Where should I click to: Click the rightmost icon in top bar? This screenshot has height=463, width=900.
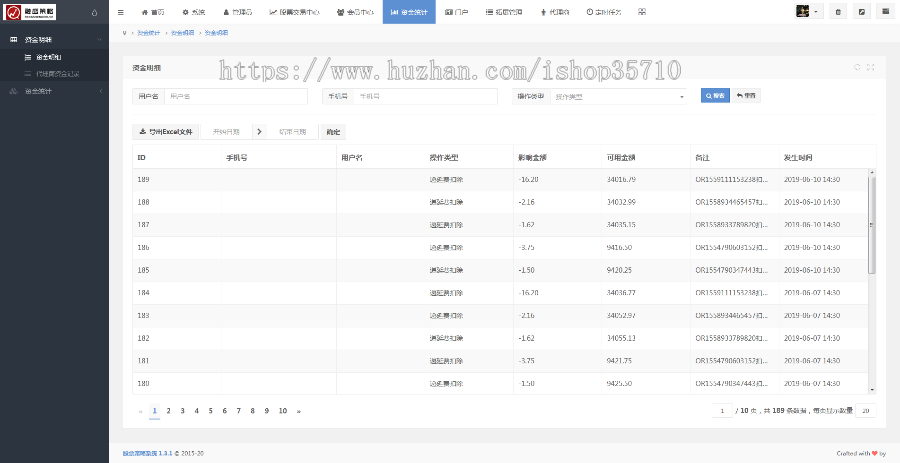[884, 12]
